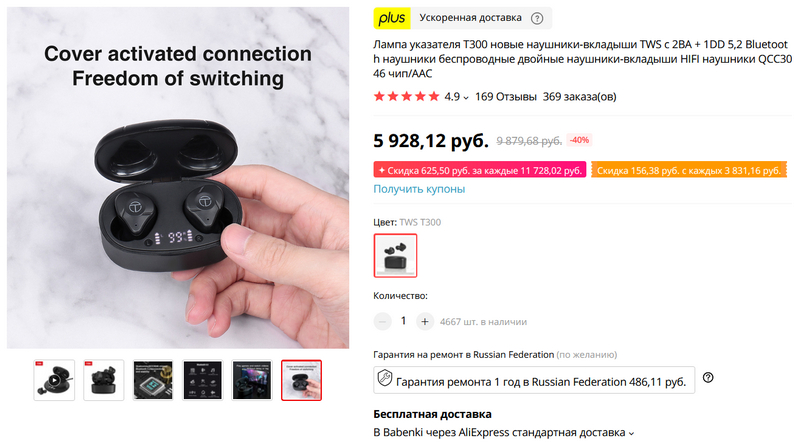Click the help icon next to repair warranty

pos(708,378)
